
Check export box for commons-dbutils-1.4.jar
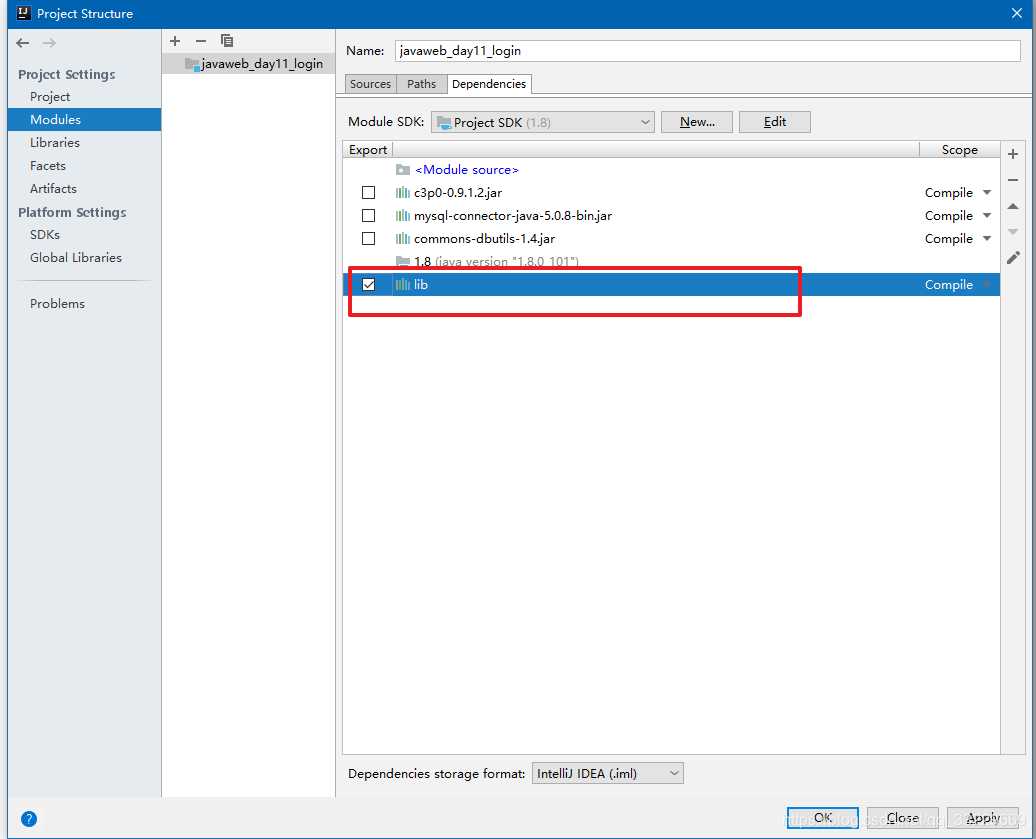coord(369,238)
